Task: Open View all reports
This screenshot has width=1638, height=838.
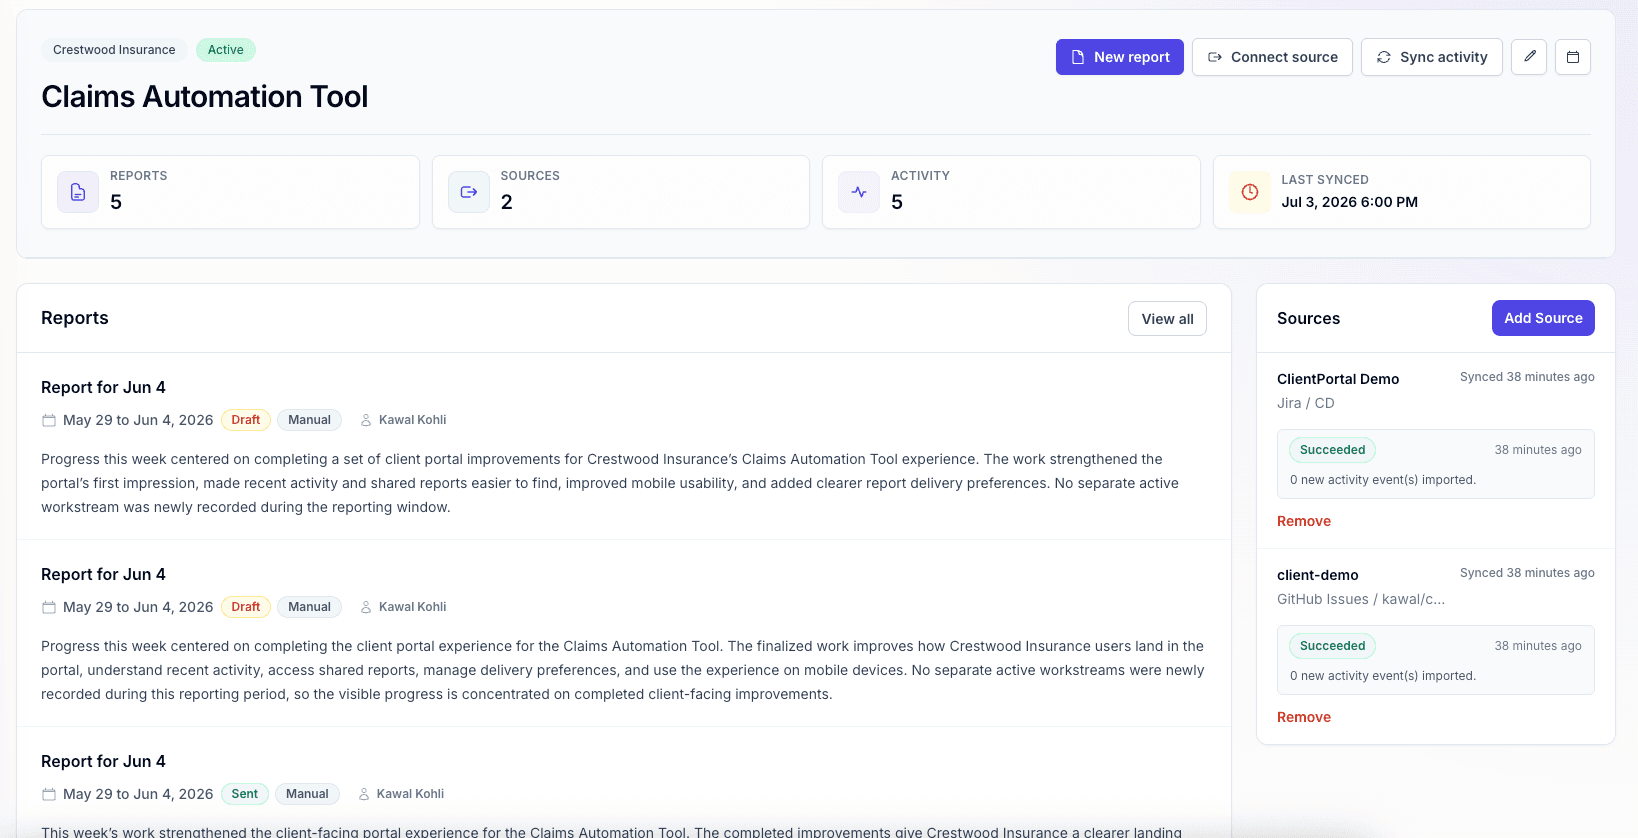Action: pyautogui.click(x=1167, y=319)
